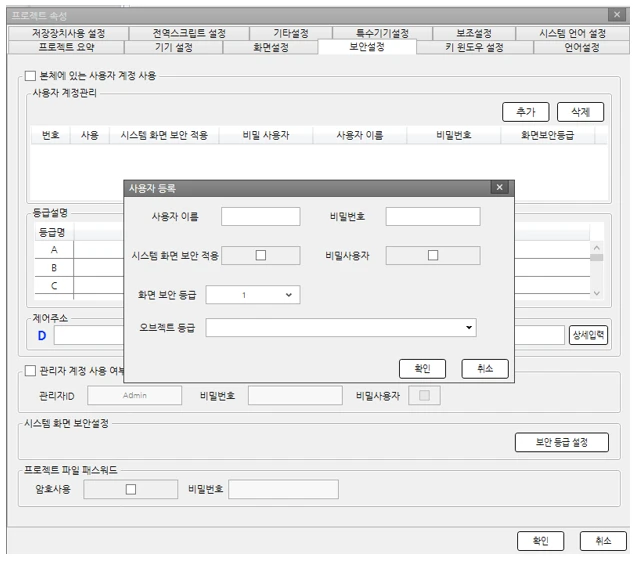The image size is (637, 561).
Task: Click project file 비밀번호 input field
Action: click(284, 489)
